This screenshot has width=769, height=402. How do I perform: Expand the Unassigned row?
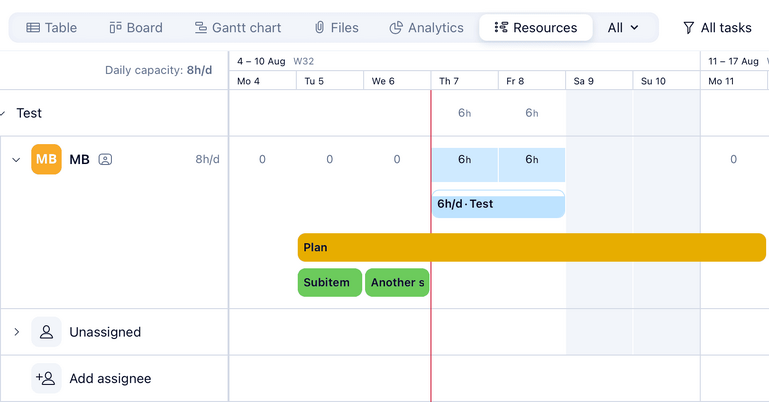(16, 332)
